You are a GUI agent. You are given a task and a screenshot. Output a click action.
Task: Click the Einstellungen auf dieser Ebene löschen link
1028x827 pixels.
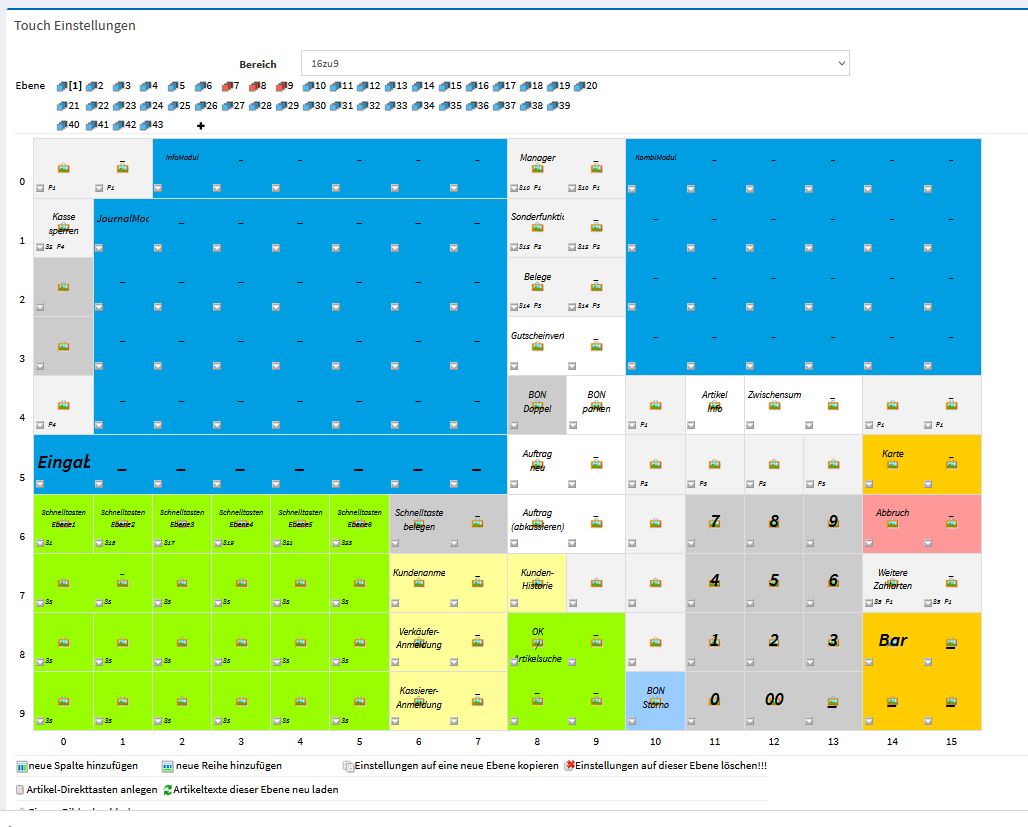[x=670, y=766]
